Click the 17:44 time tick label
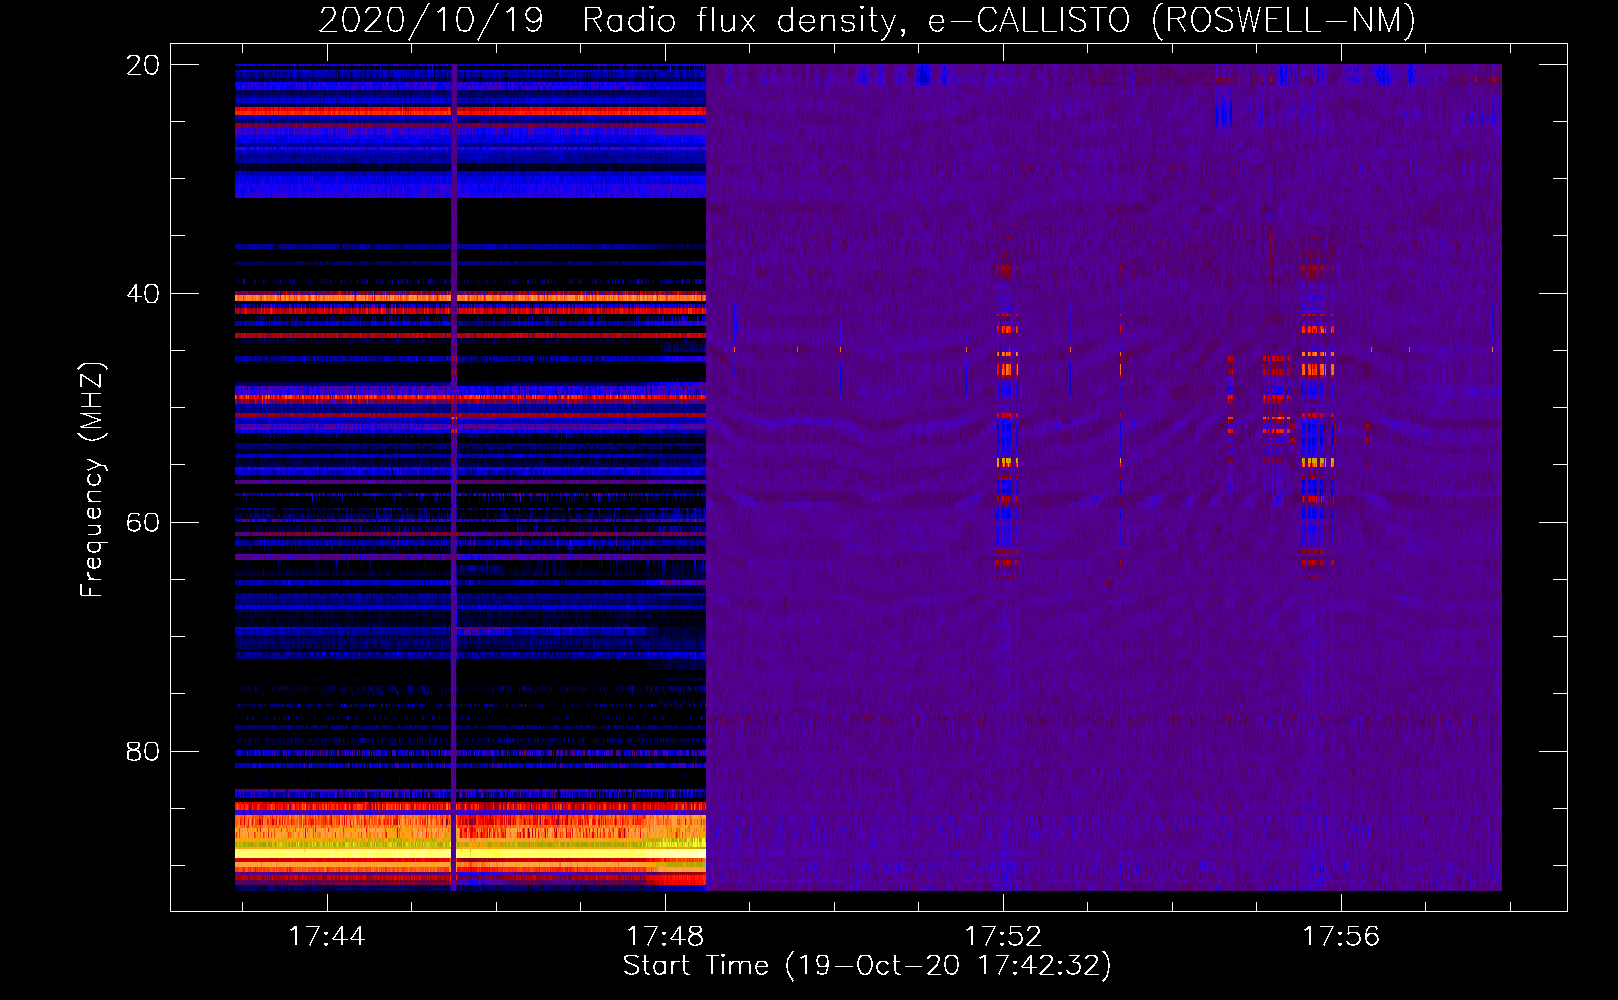1618x1000 pixels. pos(327,937)
